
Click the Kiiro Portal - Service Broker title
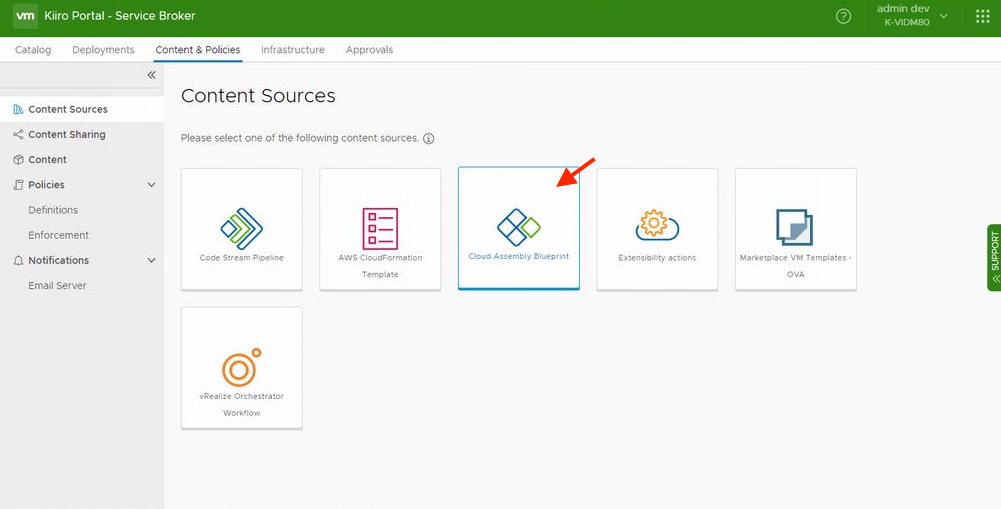[120, 16]
